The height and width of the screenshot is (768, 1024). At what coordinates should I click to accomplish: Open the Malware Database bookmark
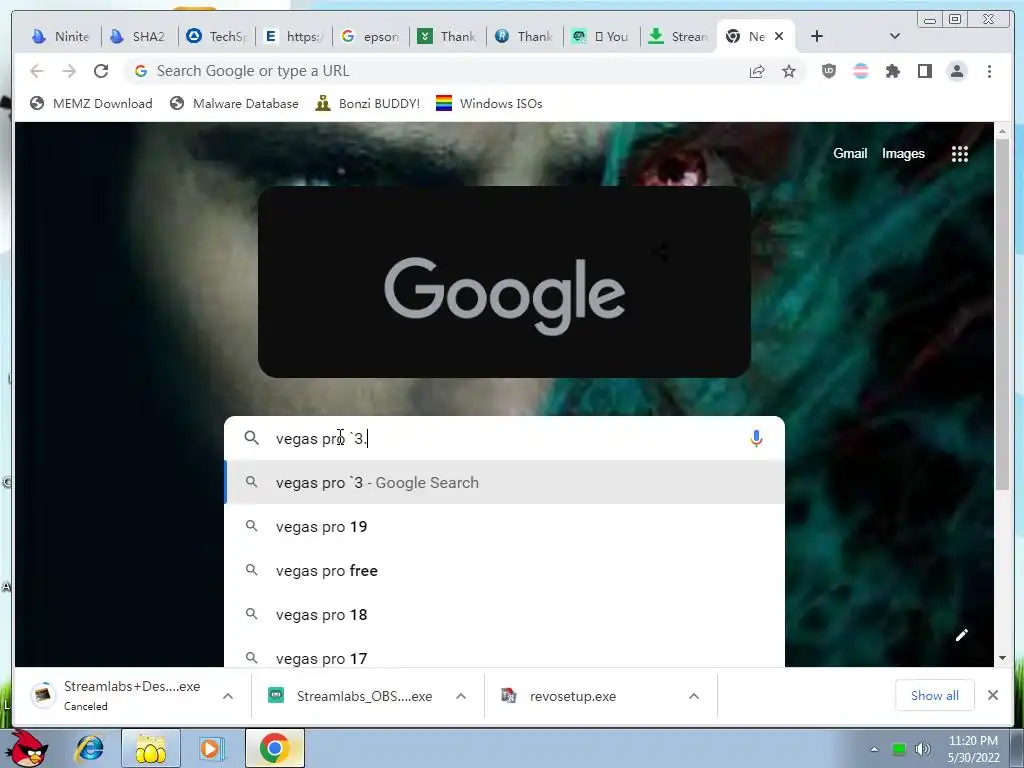[234, 103]
